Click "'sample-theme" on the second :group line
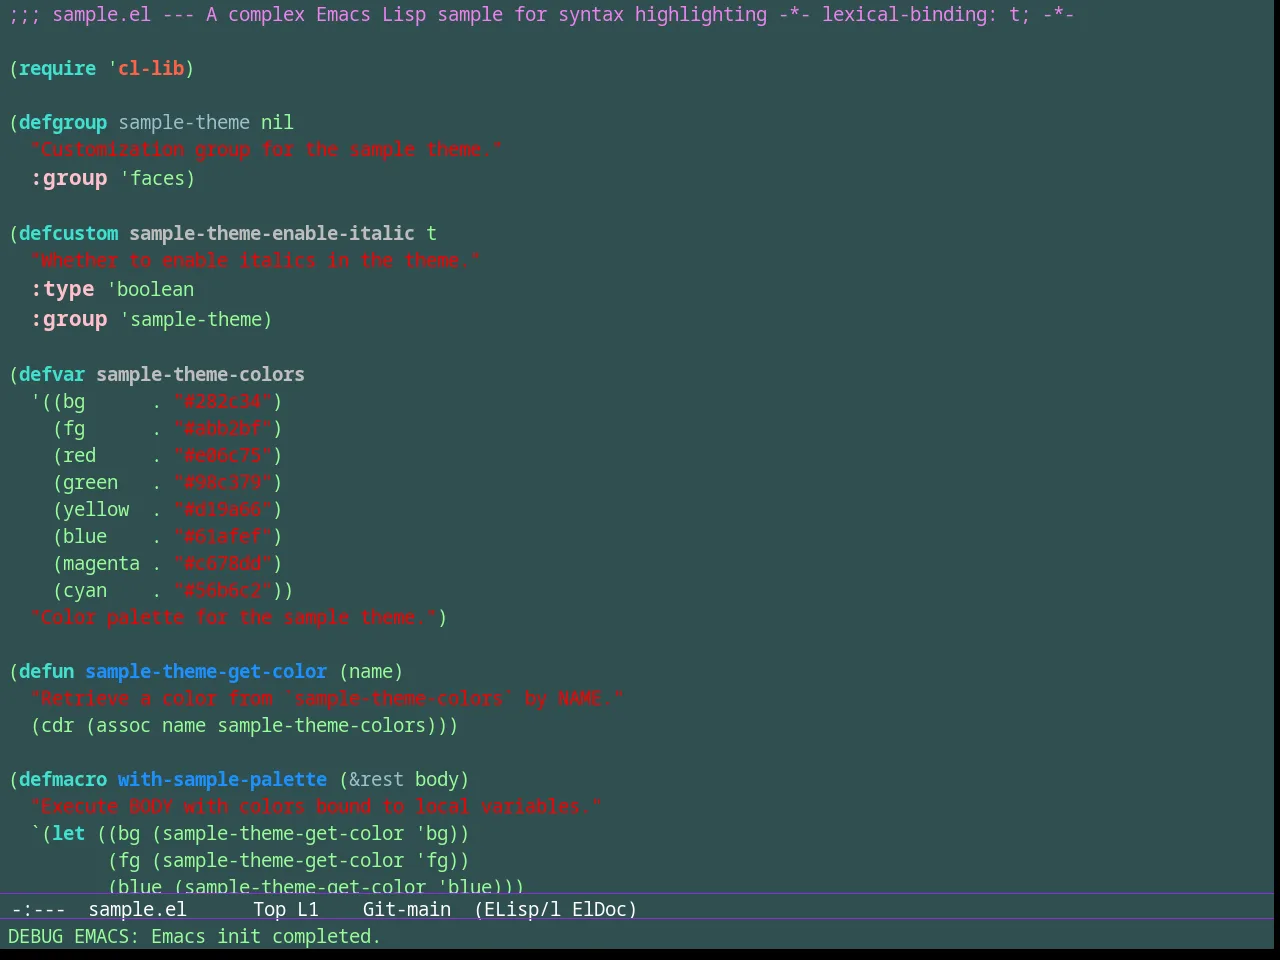The height and width of the screenshot is (960, 1280). tap(191, 320)
